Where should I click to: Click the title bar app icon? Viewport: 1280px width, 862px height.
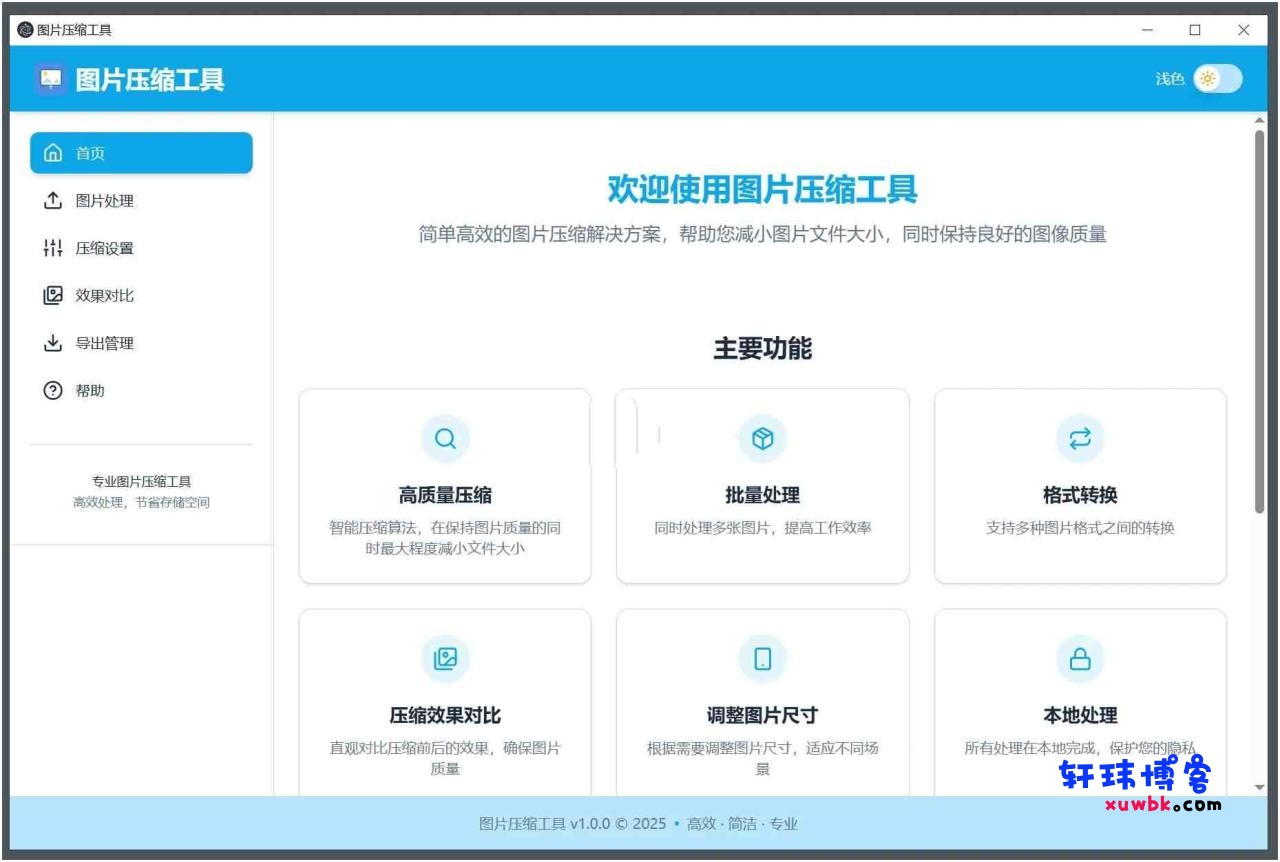(x=25, y=30)
